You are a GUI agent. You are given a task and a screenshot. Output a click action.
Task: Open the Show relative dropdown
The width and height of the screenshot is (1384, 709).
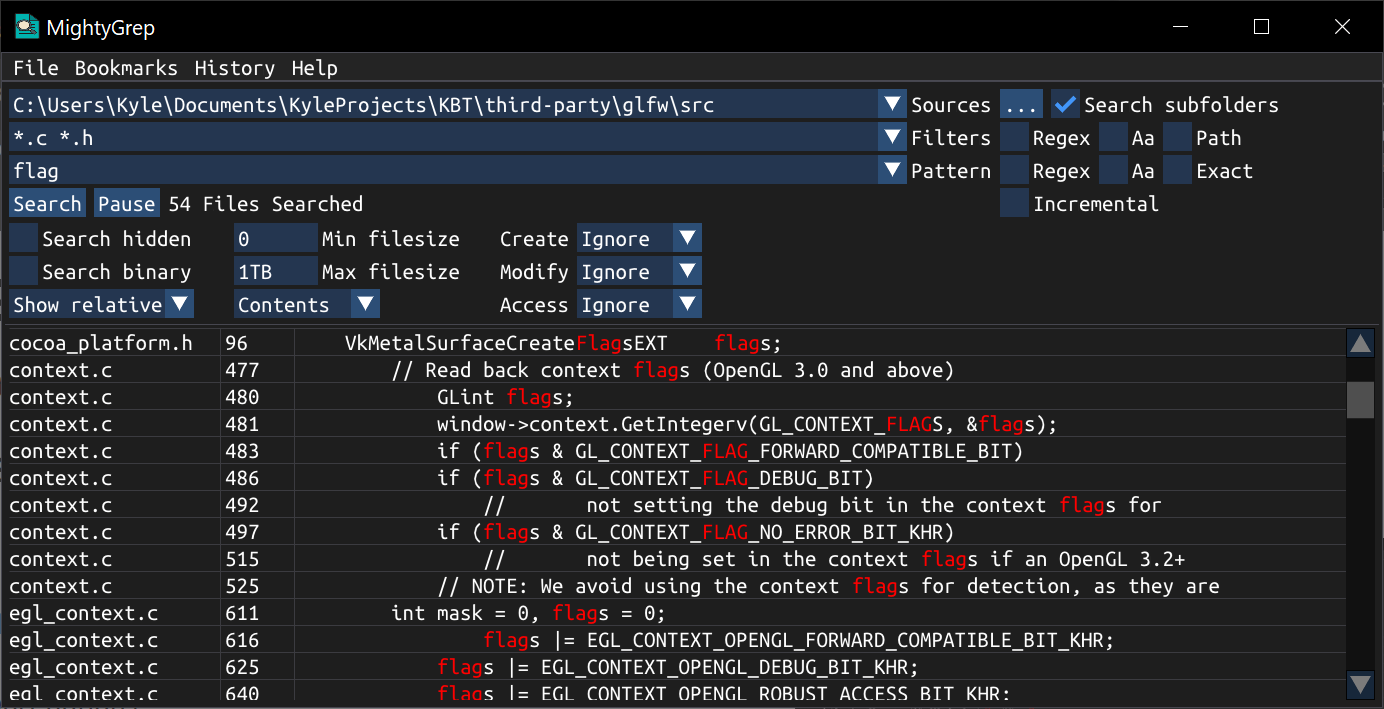(x=100, y=303)
